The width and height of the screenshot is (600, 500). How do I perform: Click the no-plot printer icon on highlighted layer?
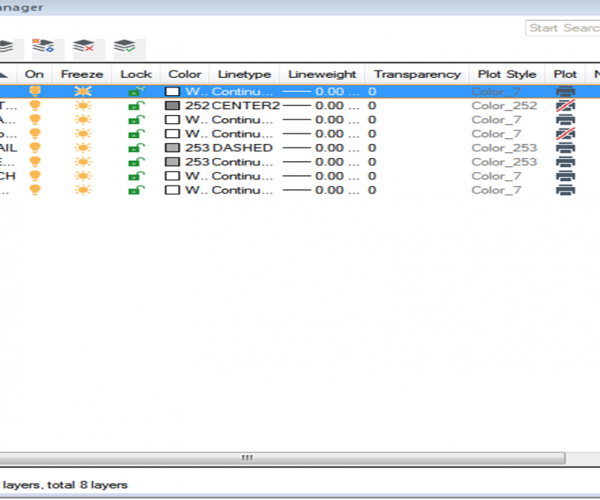coord(565,91)
